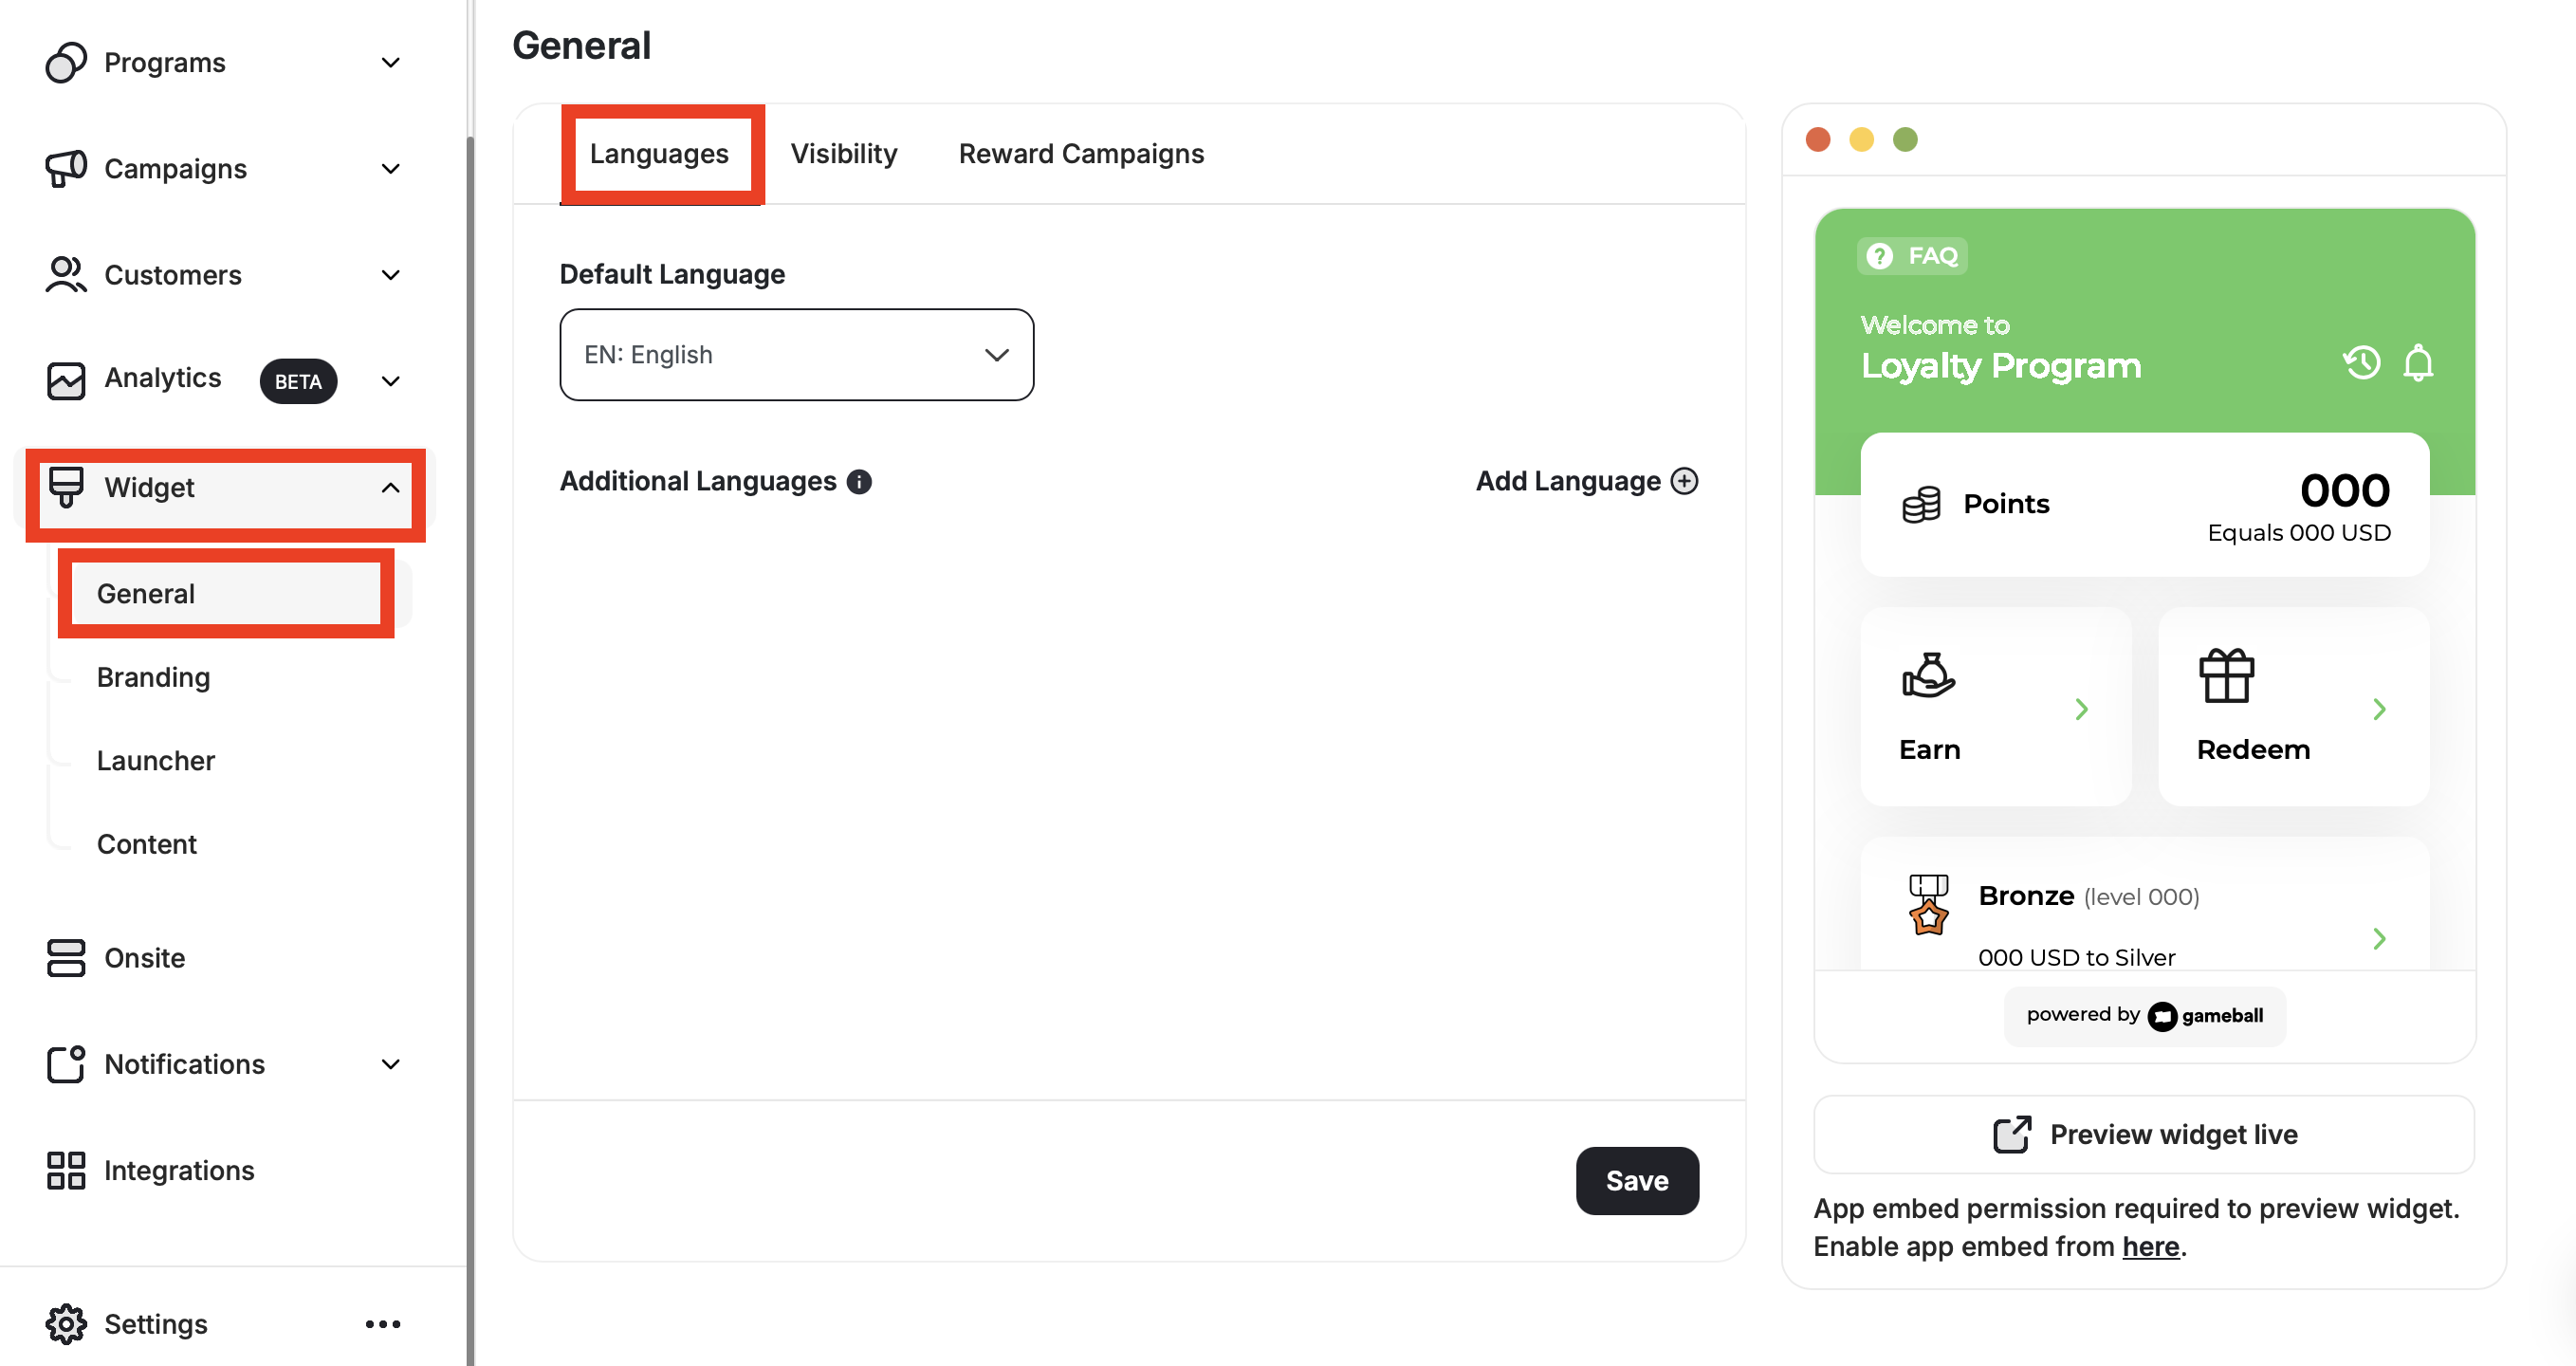Click the here link to enable app embed
The width and height of the screenshot is (2576, 1366).
coord(2150,1246)
